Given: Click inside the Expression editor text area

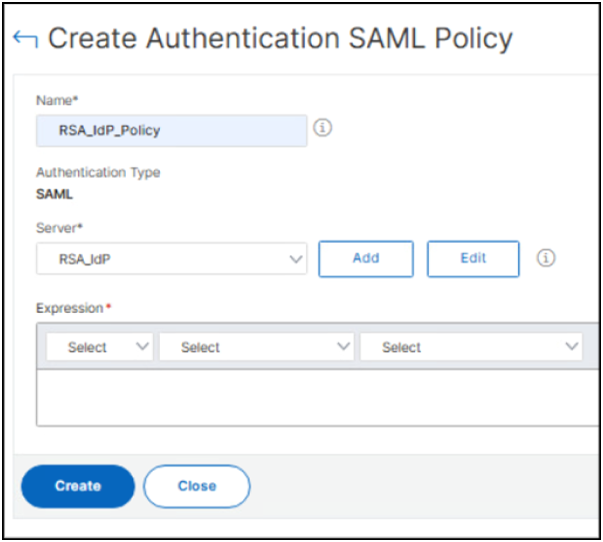Looking at the screenshot, I should pos(318,397).
